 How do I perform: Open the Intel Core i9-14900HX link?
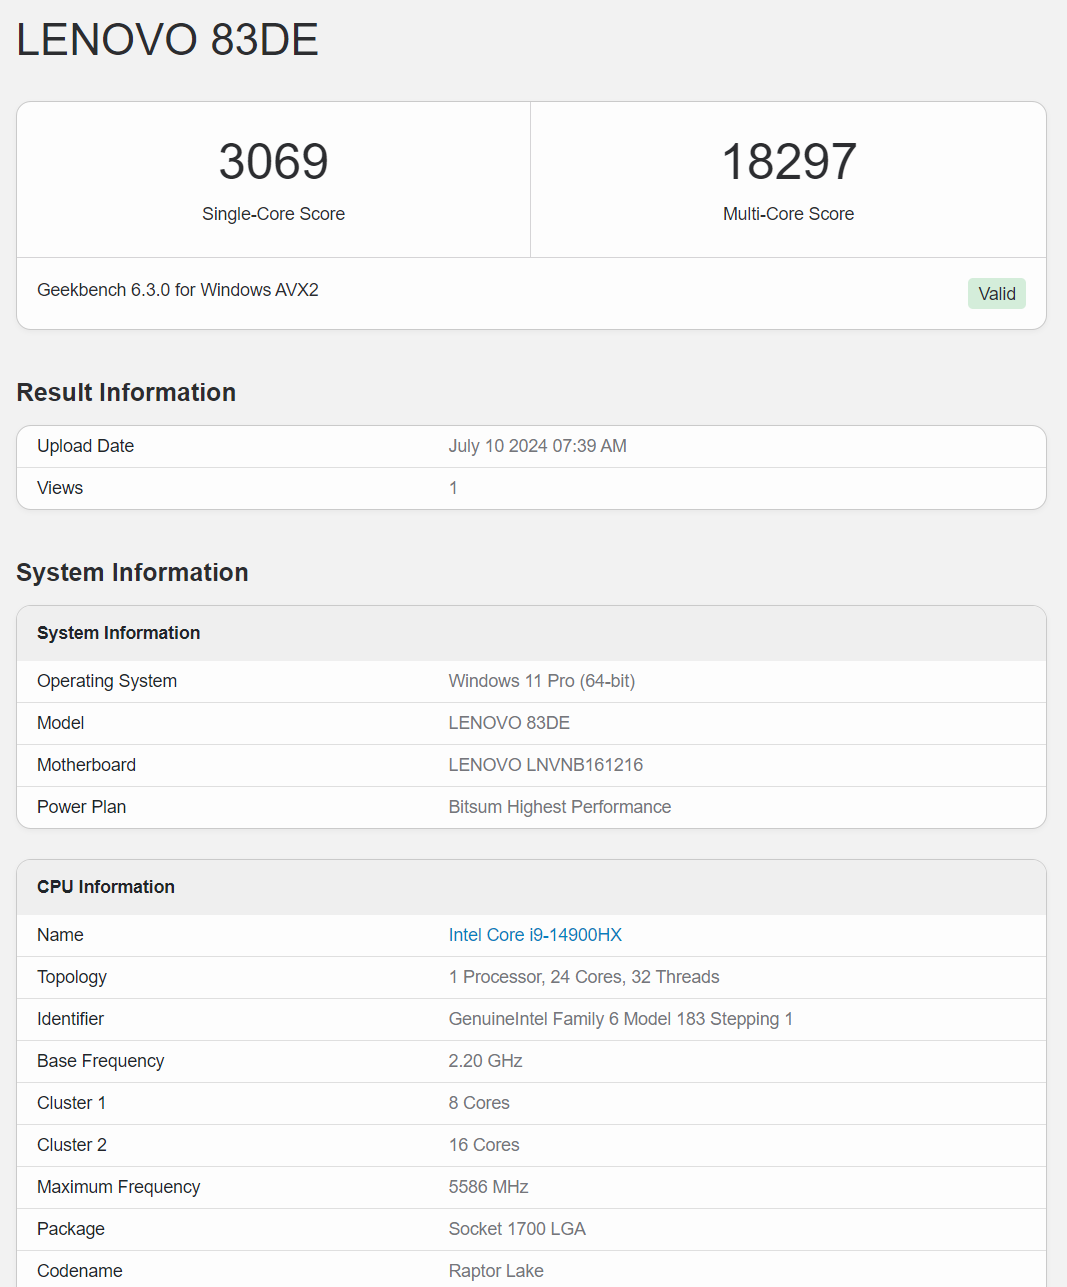tap(535, 935)
